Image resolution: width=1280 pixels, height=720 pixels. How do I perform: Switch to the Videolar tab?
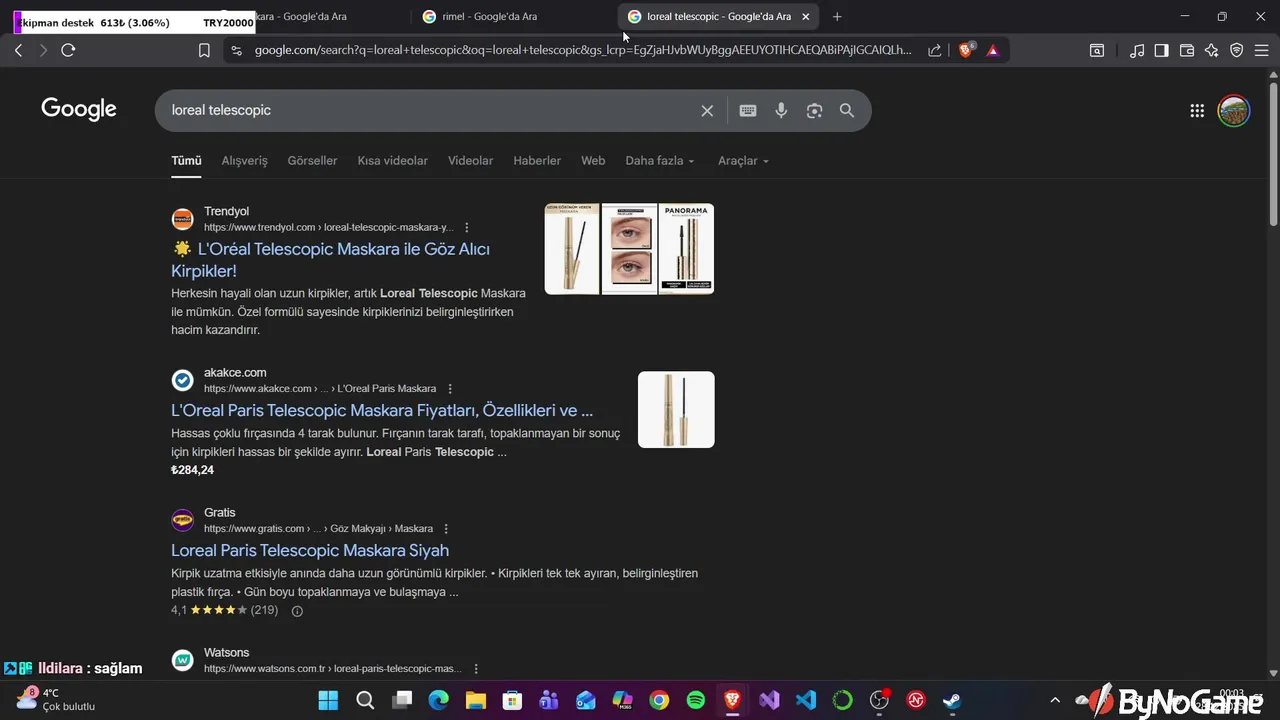coord(470,161)
